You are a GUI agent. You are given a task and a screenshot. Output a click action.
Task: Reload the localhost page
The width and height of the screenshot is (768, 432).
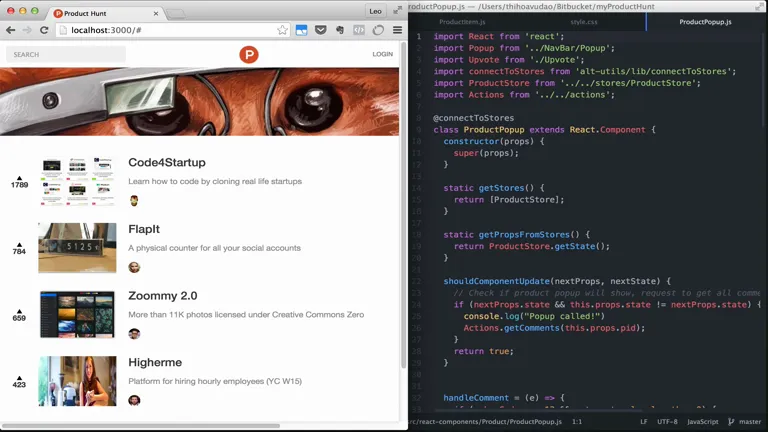click(x=44, y=30)
